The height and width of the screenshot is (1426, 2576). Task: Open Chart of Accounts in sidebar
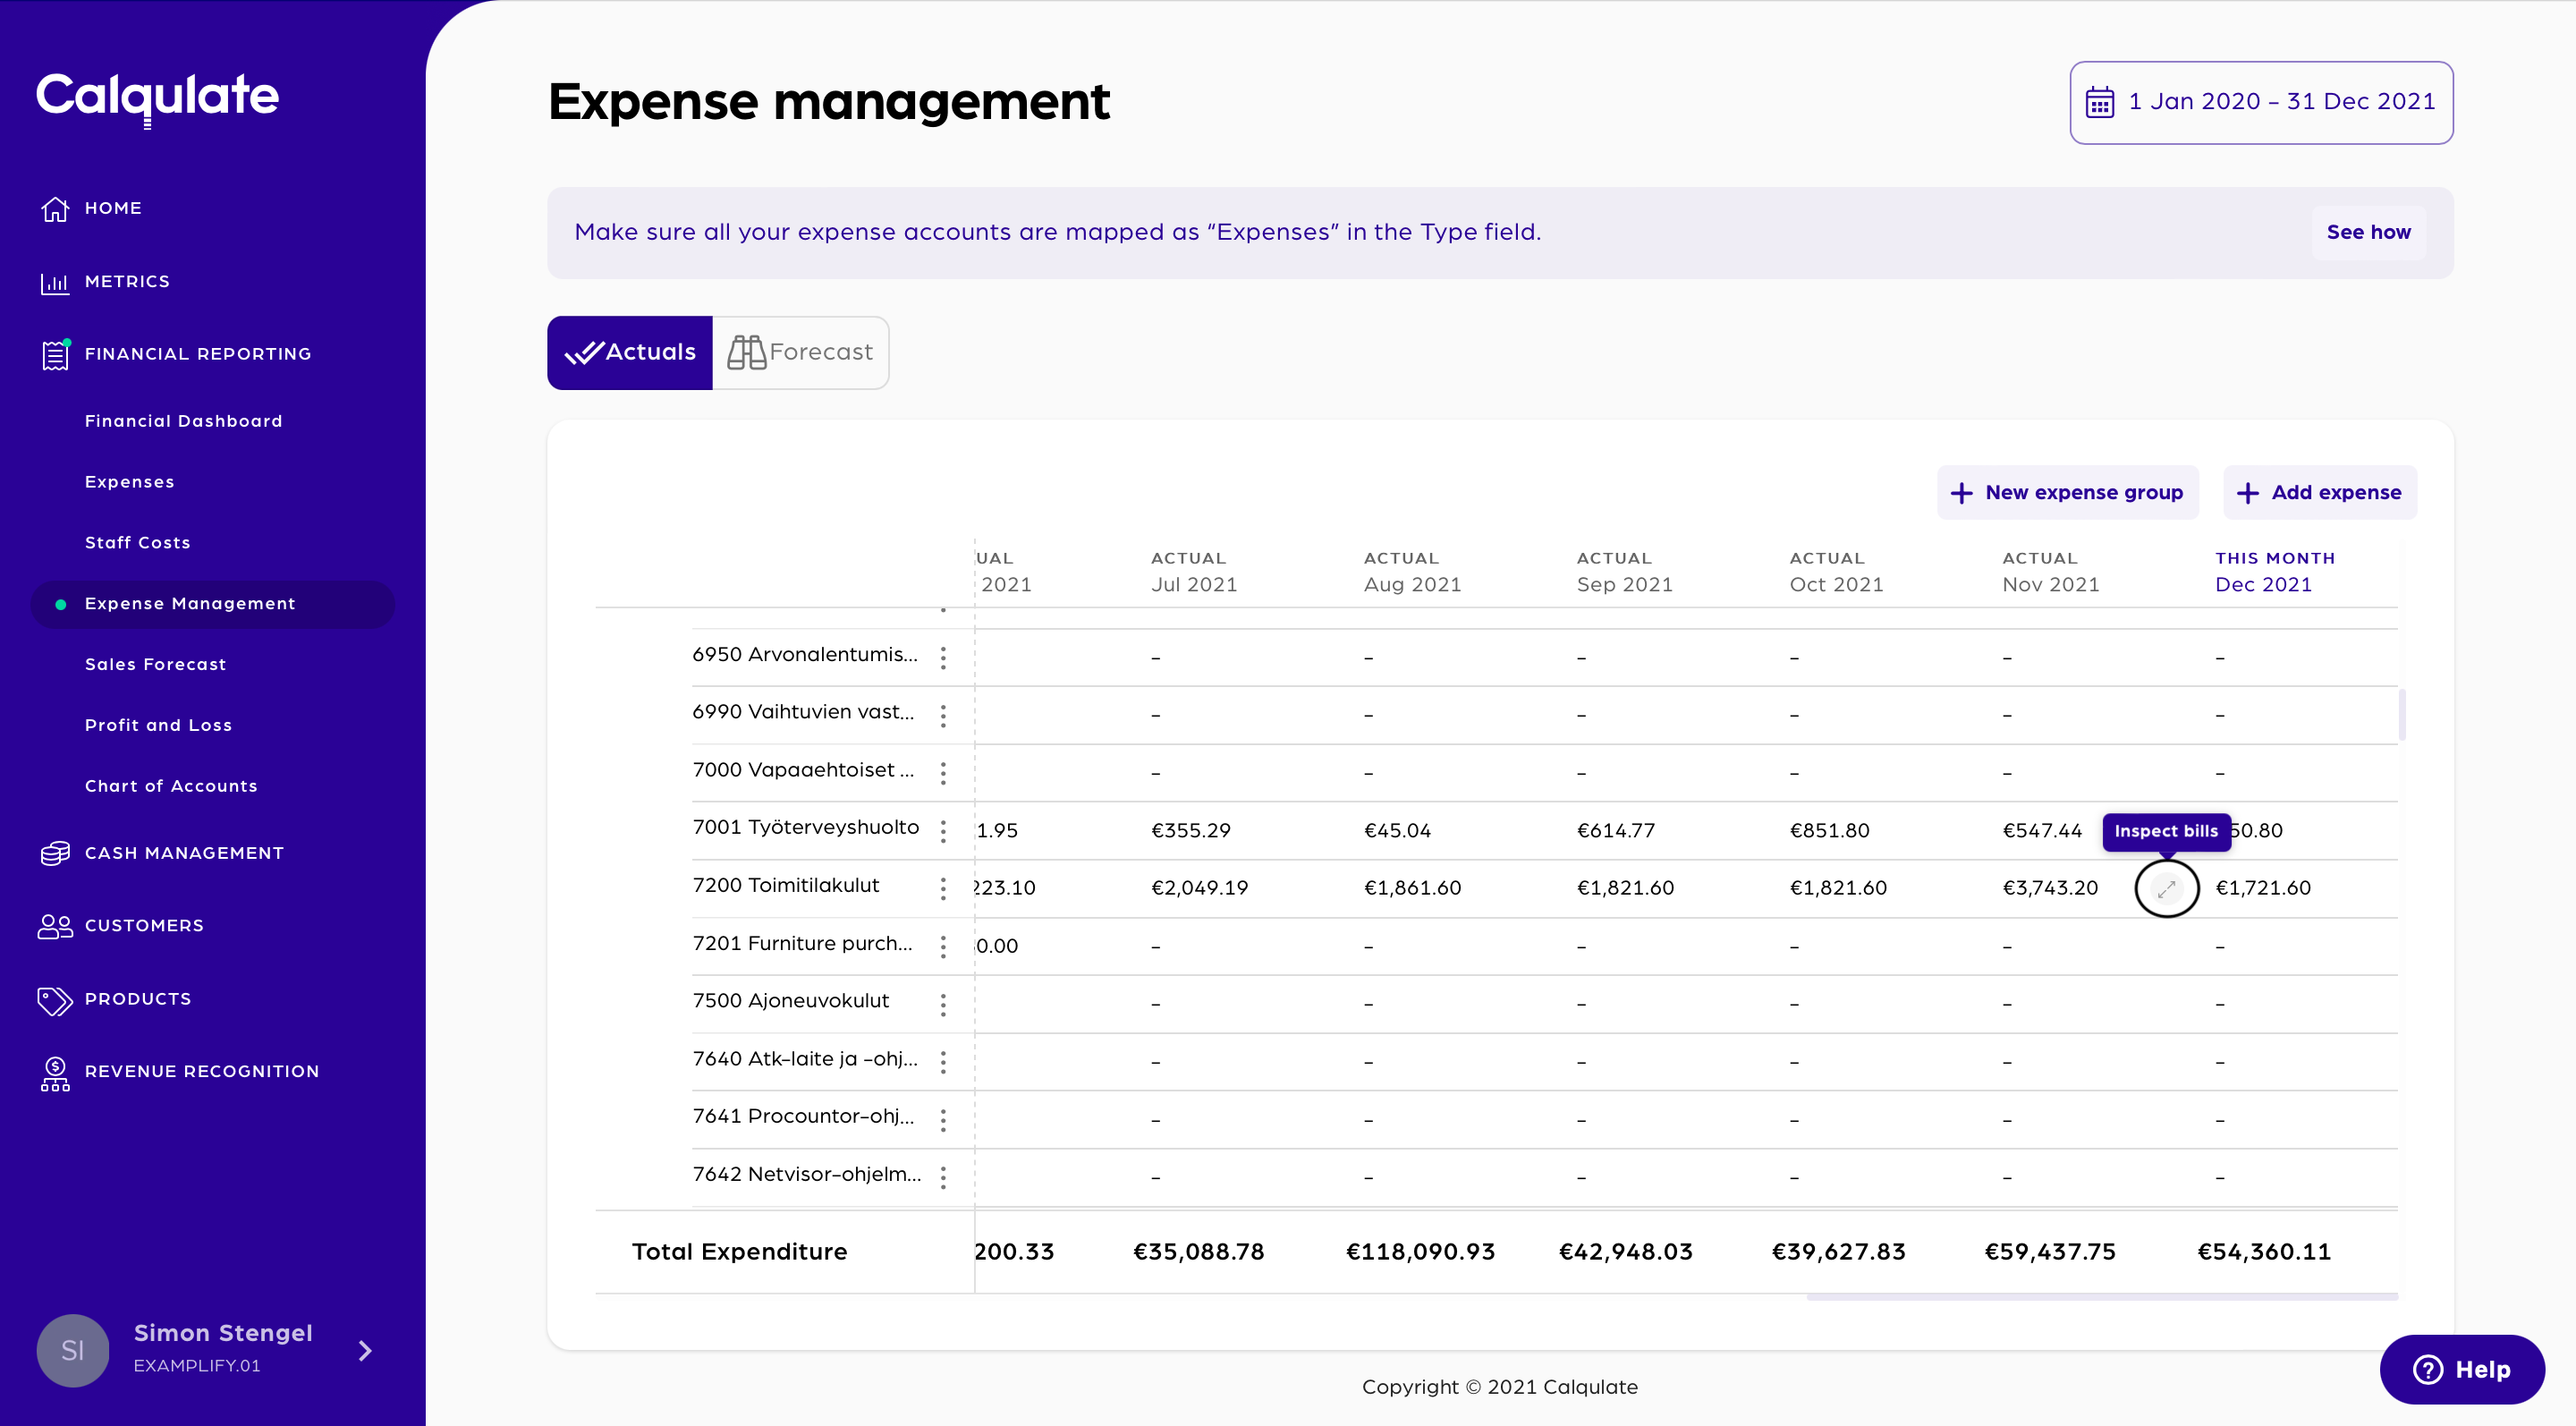tap(171, 786)
